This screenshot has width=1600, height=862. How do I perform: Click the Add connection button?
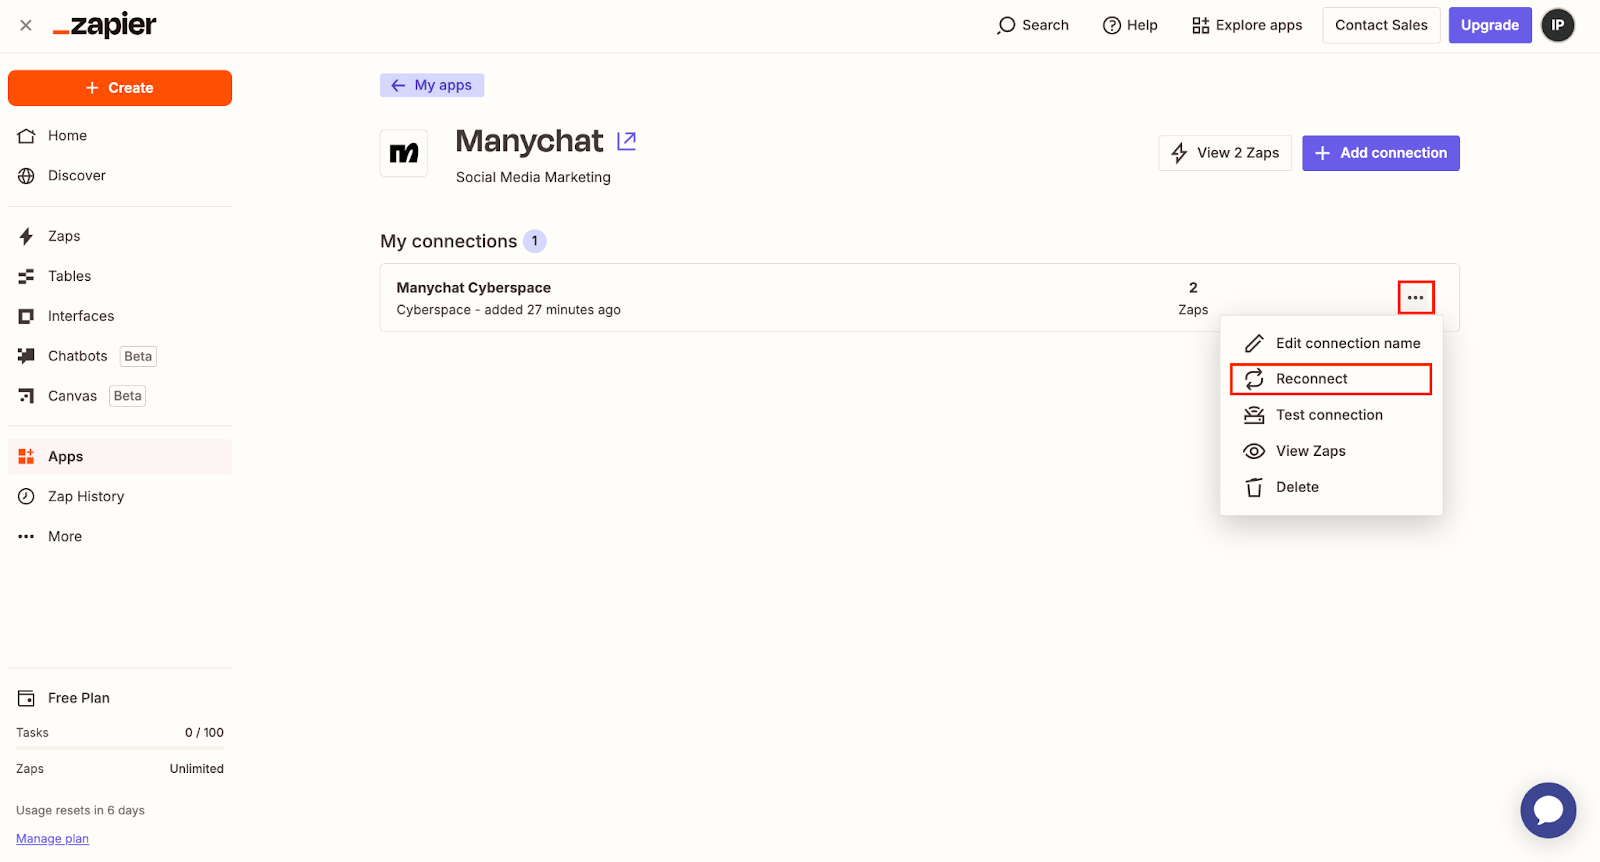pyautogui.click(x=1380, y=153)
